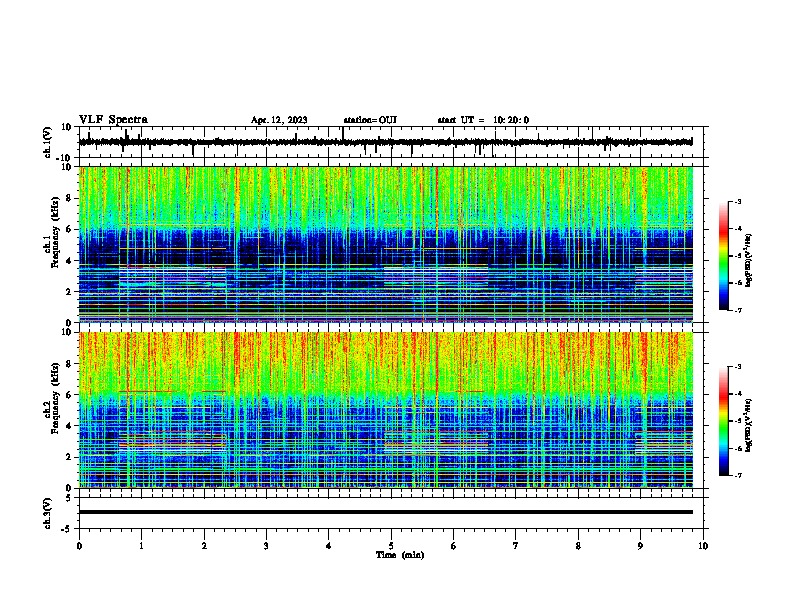Screen dimensions: 792x612
Task: Click time axis tick label "9"
Action: pos(640,546)
